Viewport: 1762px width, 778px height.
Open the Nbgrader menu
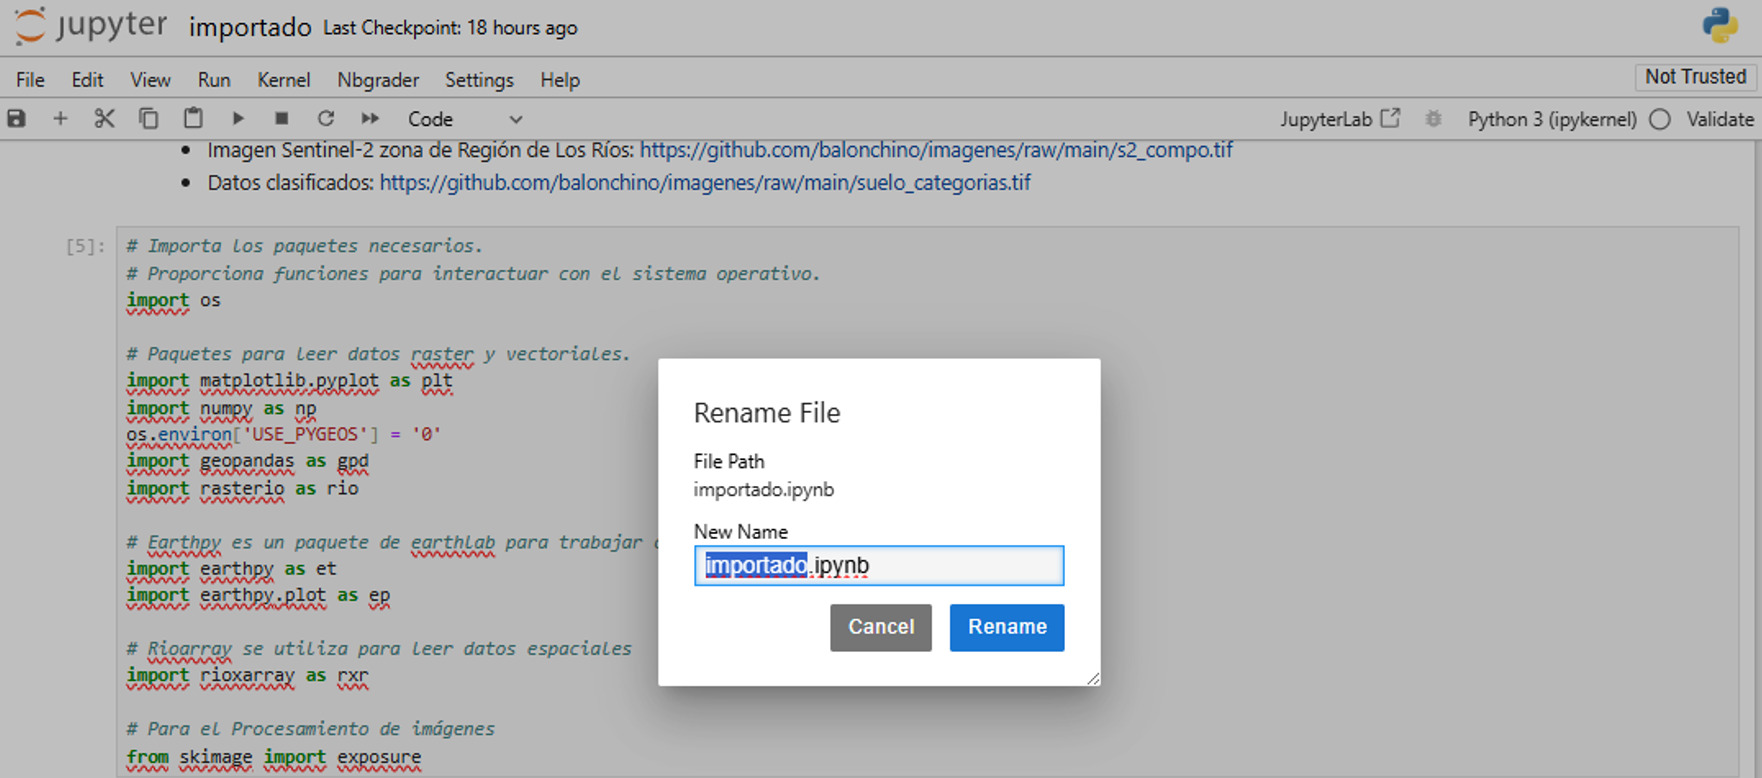pos(378,80)
